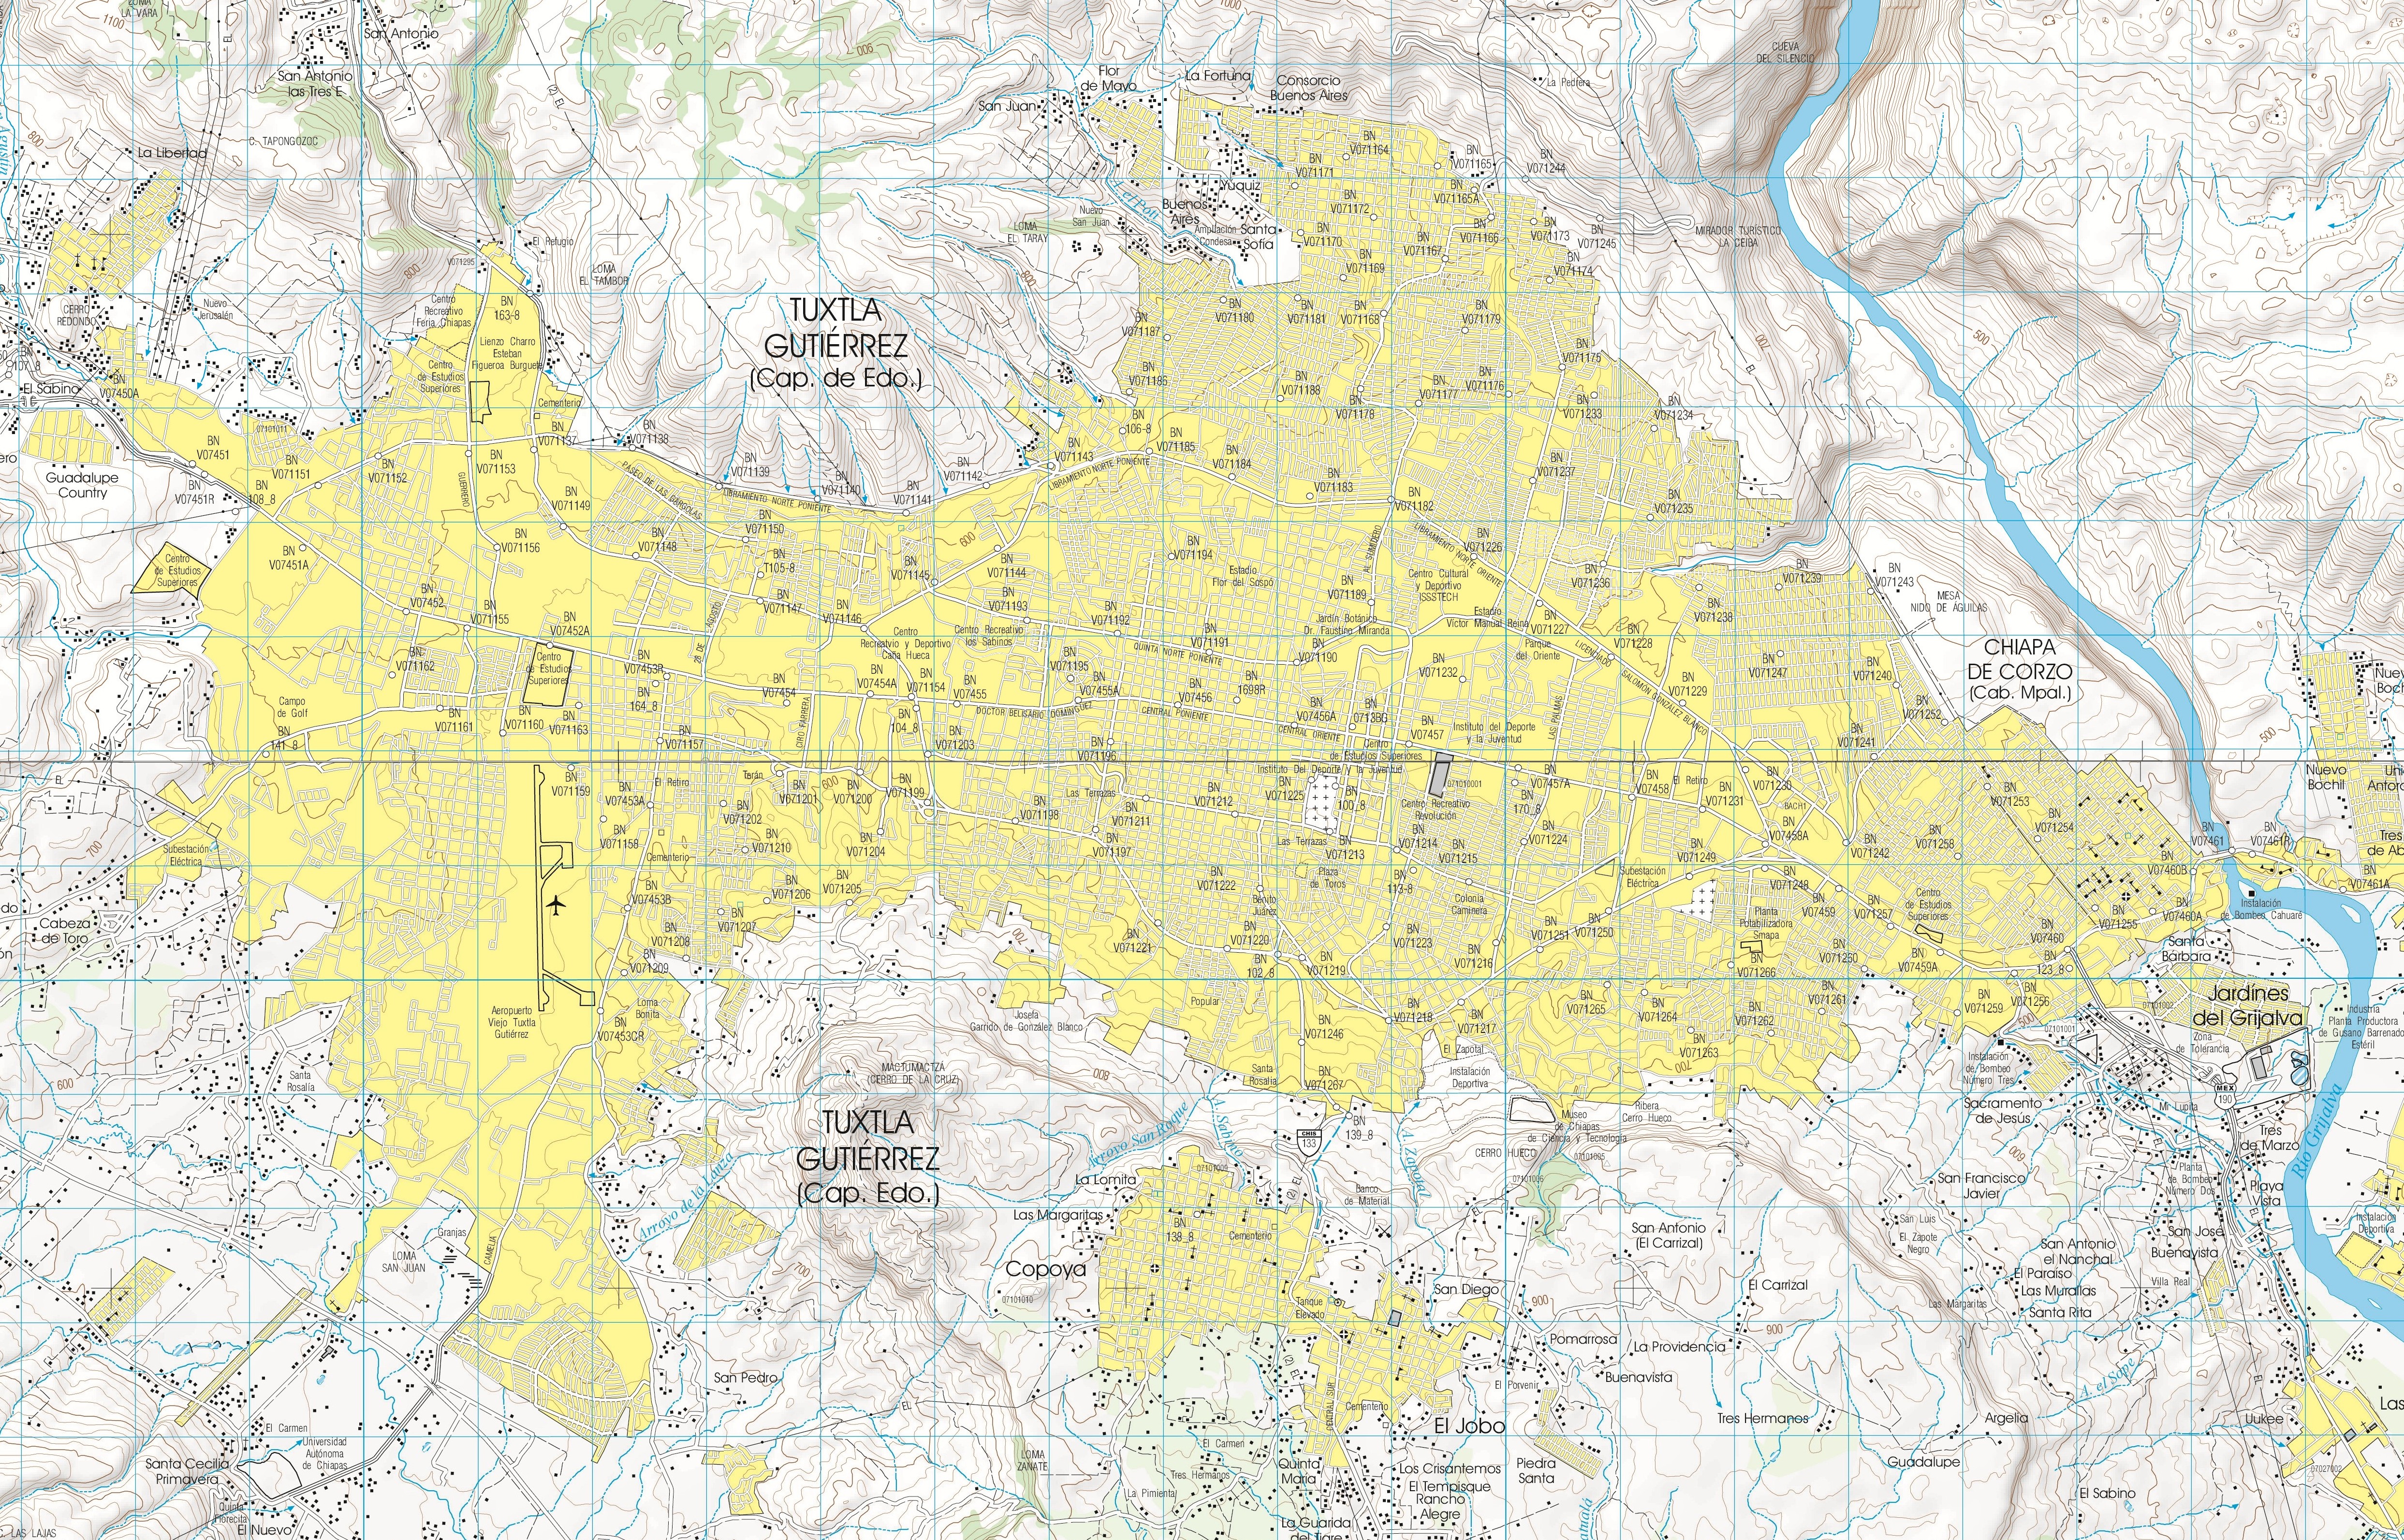Click the Copoya town label
2404x1540 pixels.
[1045, 1269]
